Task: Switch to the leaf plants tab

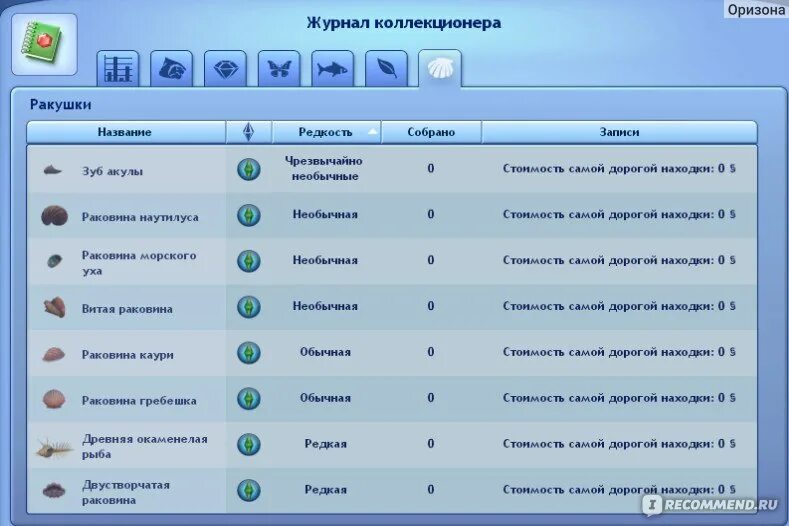Action: (386, 69)
